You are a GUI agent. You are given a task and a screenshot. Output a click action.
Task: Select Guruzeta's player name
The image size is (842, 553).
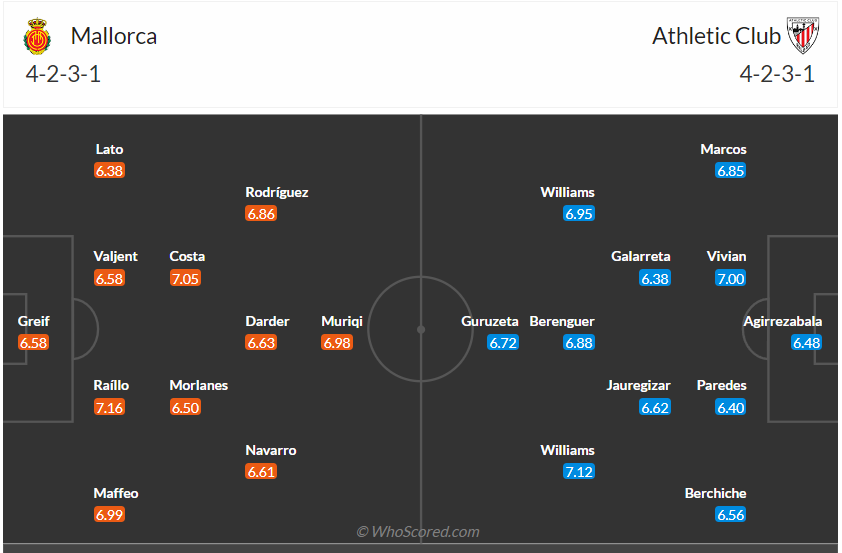pos(490,321)
